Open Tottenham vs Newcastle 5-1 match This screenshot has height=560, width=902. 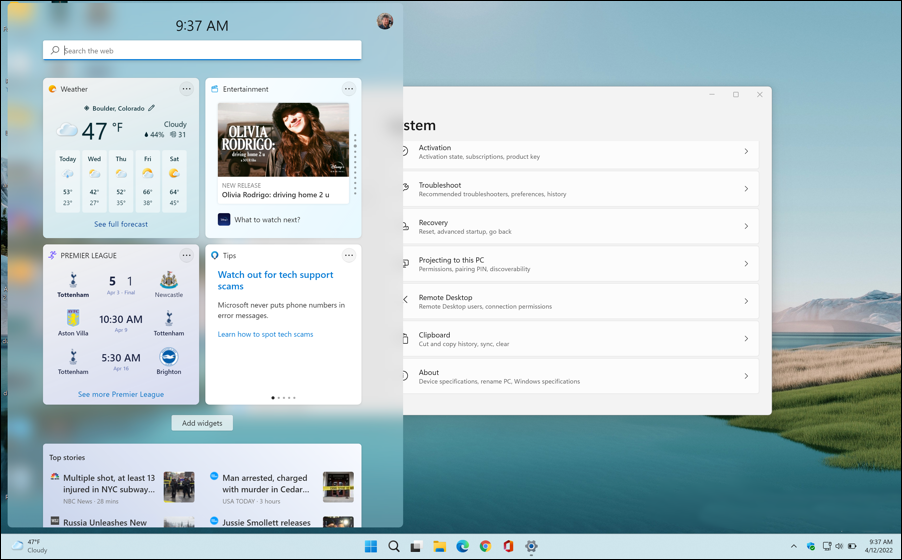click(x=121, y=285)
